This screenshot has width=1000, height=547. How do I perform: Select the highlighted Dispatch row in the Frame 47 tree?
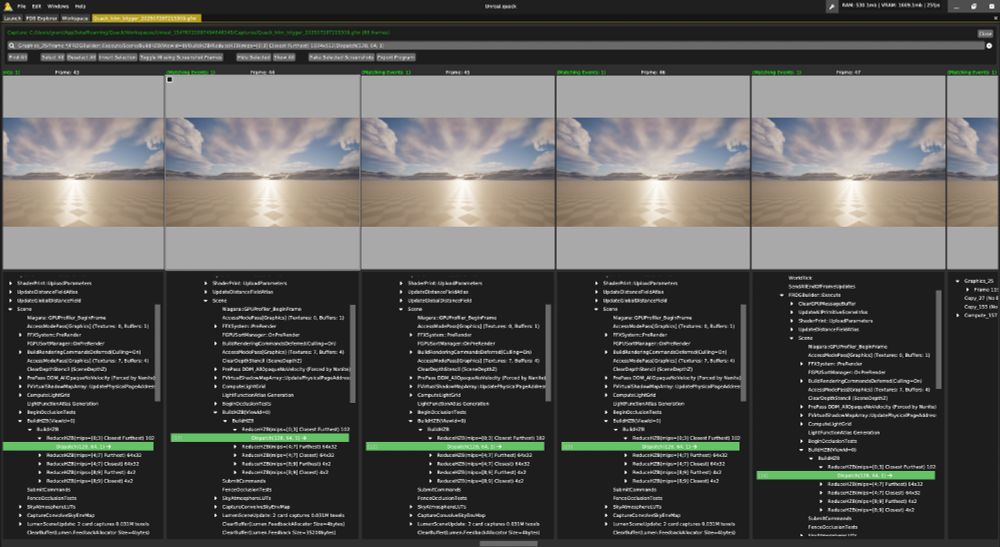point(846,476)
